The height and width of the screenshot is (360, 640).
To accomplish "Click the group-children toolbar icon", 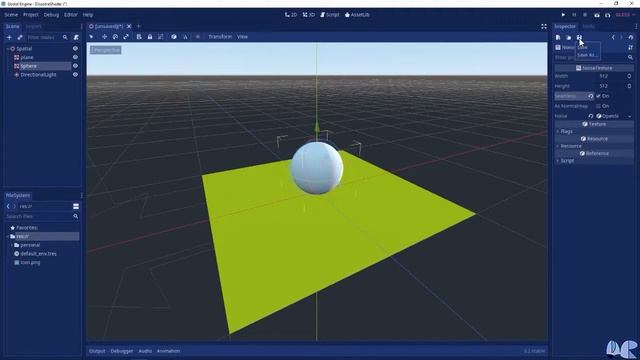I will [x=161, y=37].
